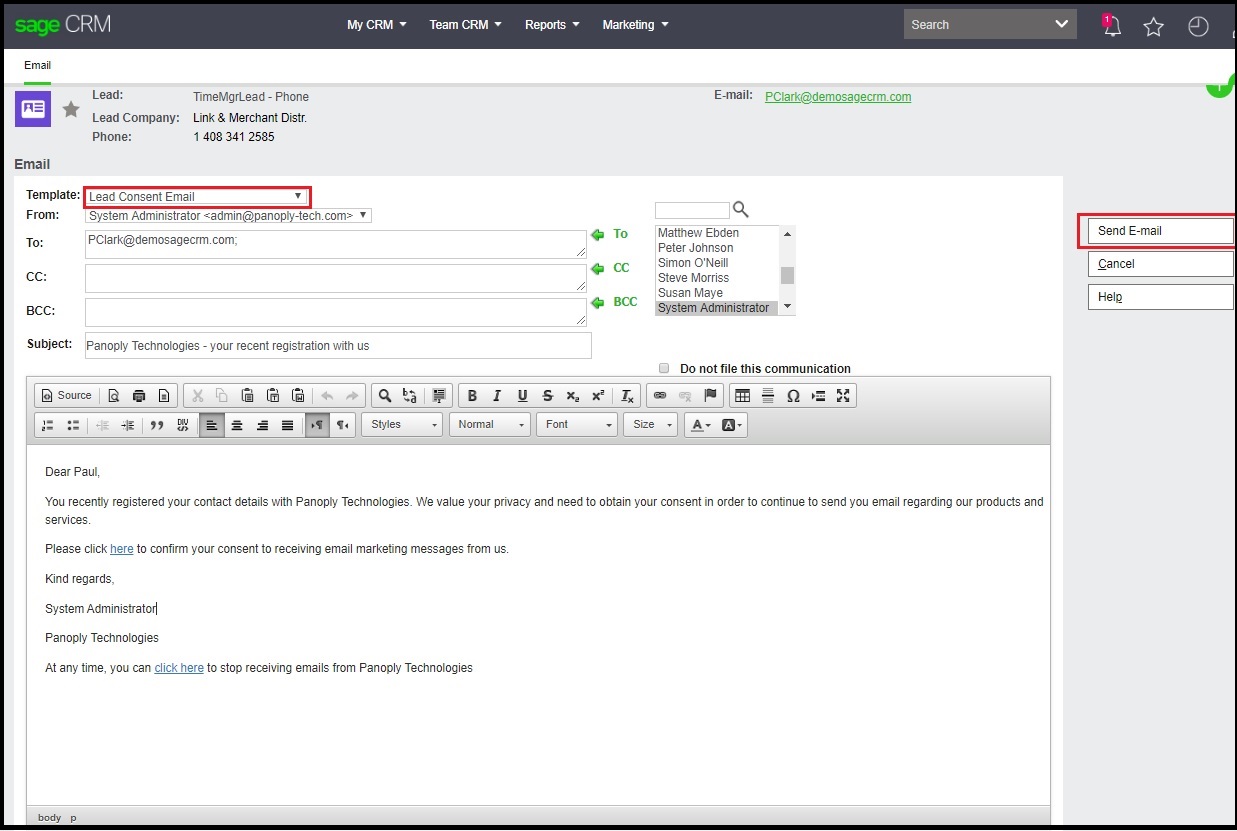Open the Preview icon in editor toolbar
This screenshot has width=1237, height=831.
(x=114, y=395)
